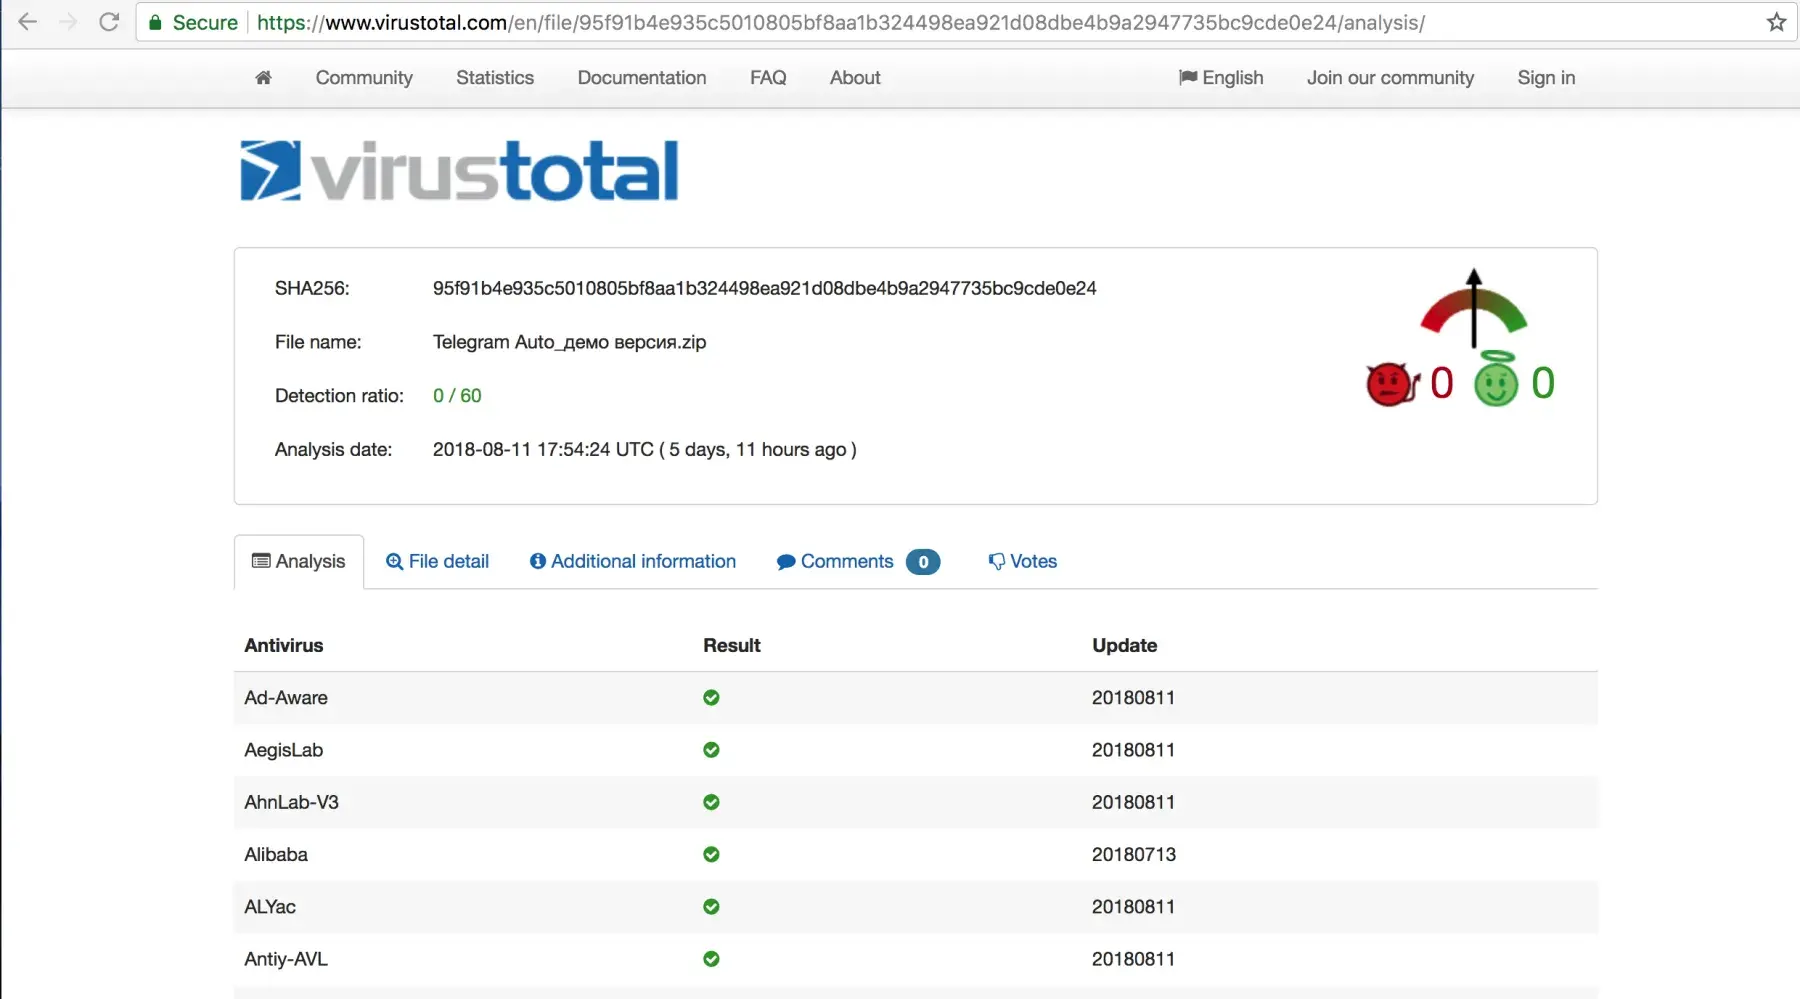Click the browser address bar URL
Viewport: 1800px width, 999px height.
[840, 22]
